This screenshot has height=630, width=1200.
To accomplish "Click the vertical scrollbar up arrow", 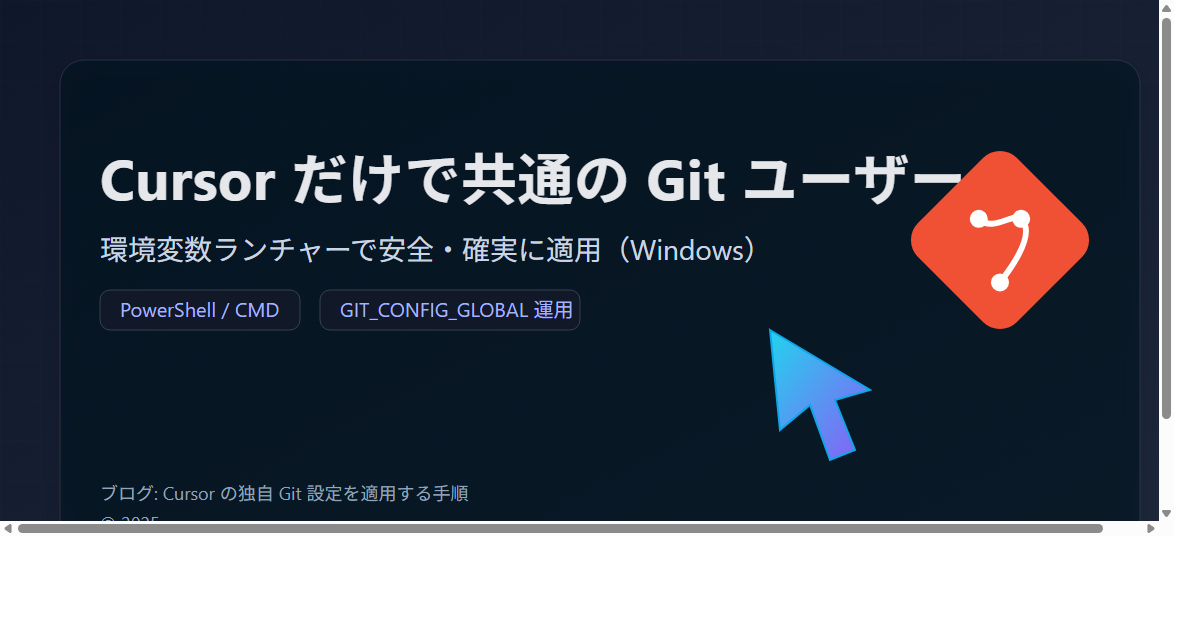I will pos(1166,8).
